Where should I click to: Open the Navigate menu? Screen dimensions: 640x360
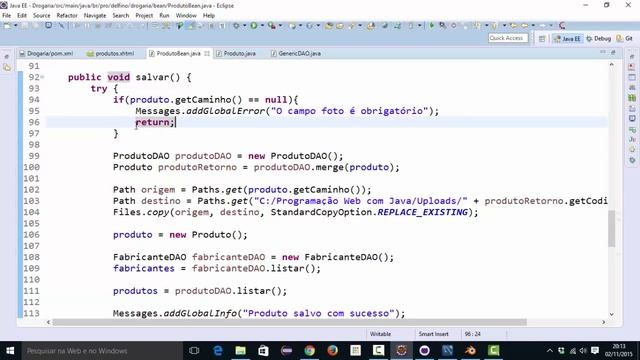coord(95,16)
